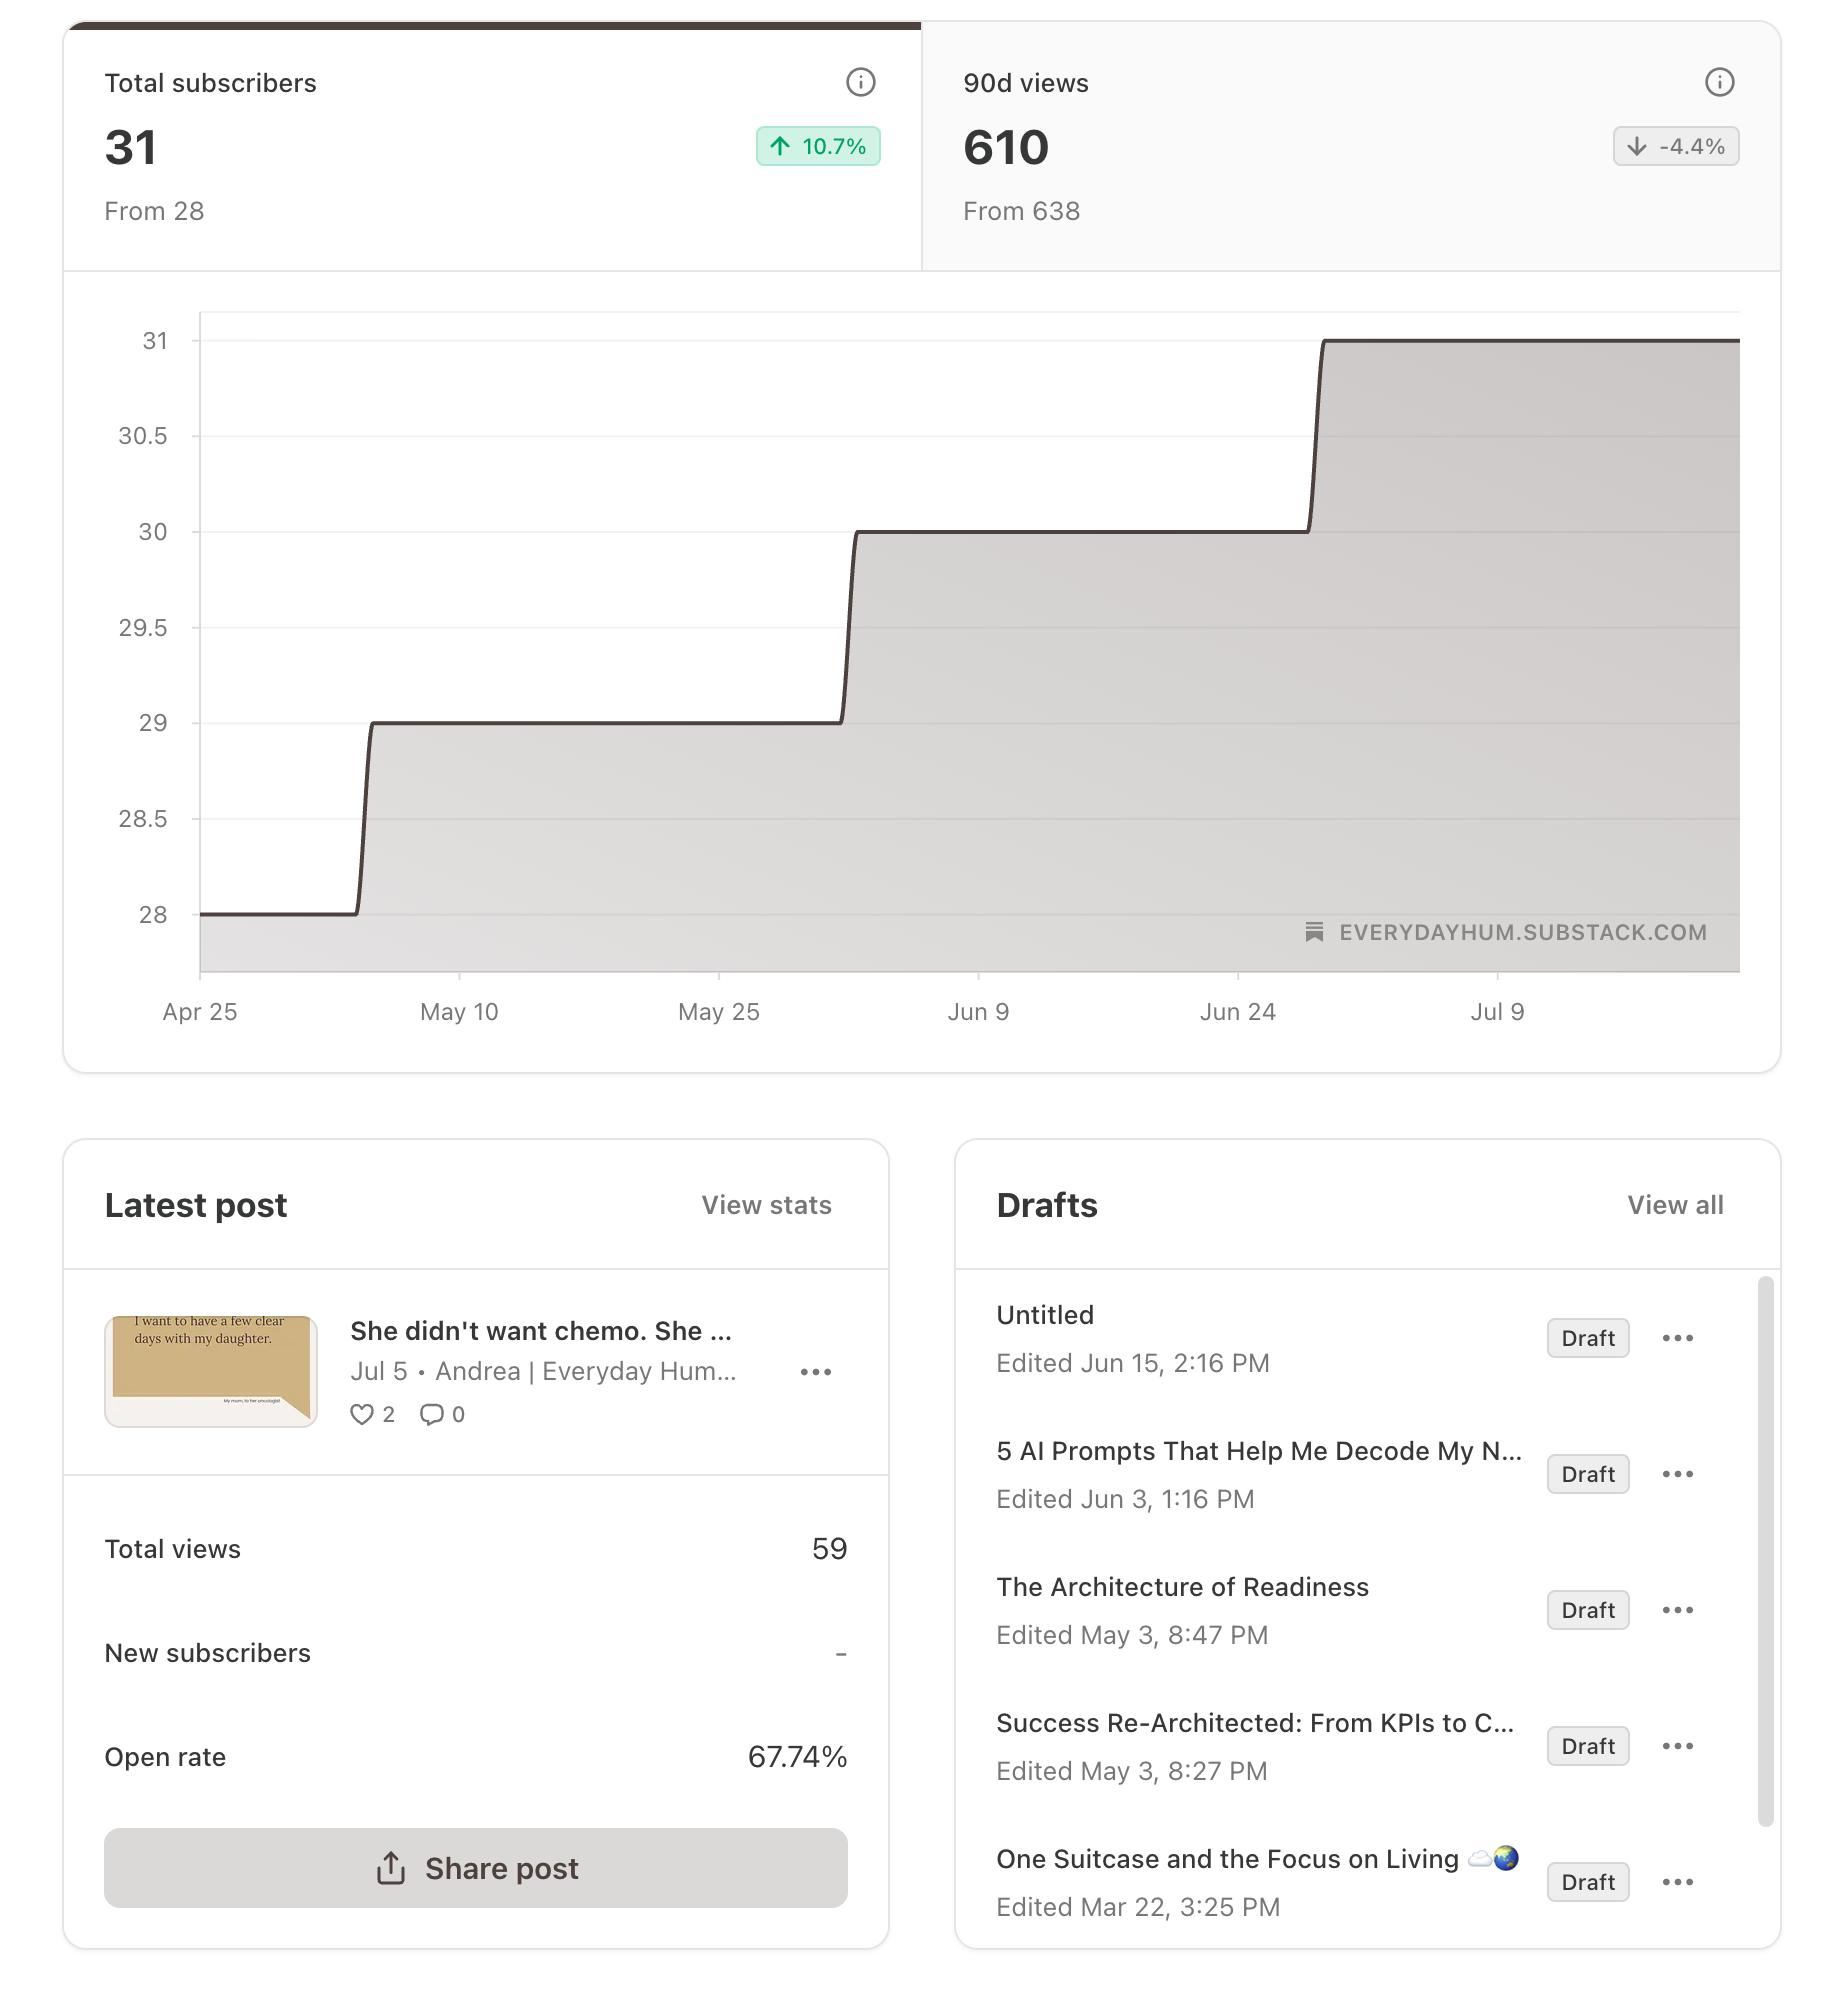Click the Open rate value 67.74%
The width and height of the screenshot is (1838, 1994).
click(x=797, y=1757)
